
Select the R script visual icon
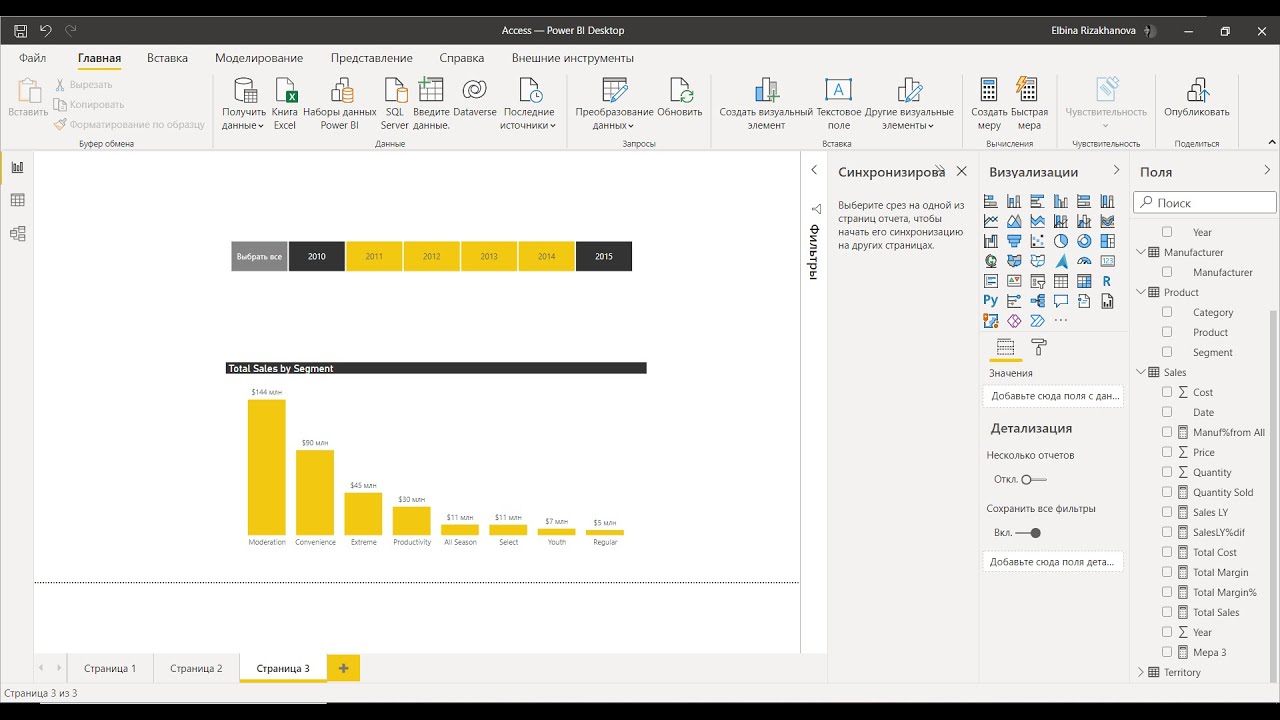1107,281
